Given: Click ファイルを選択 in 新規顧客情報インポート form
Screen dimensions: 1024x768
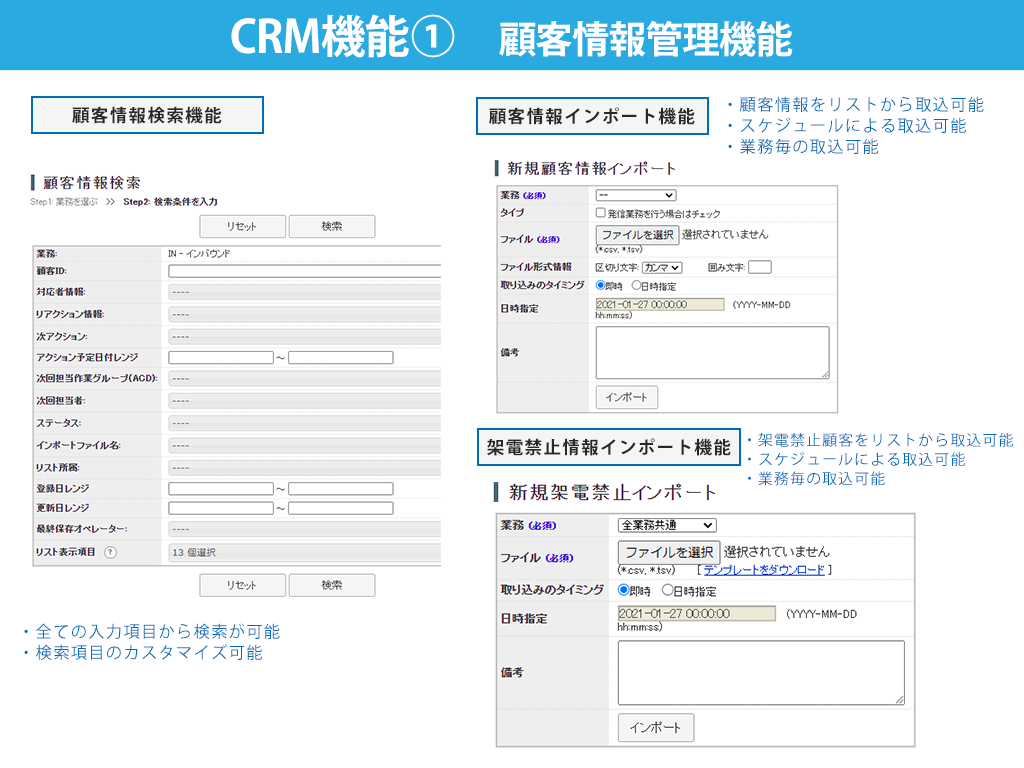Looking at the screenshot, I should click(637, 235).
